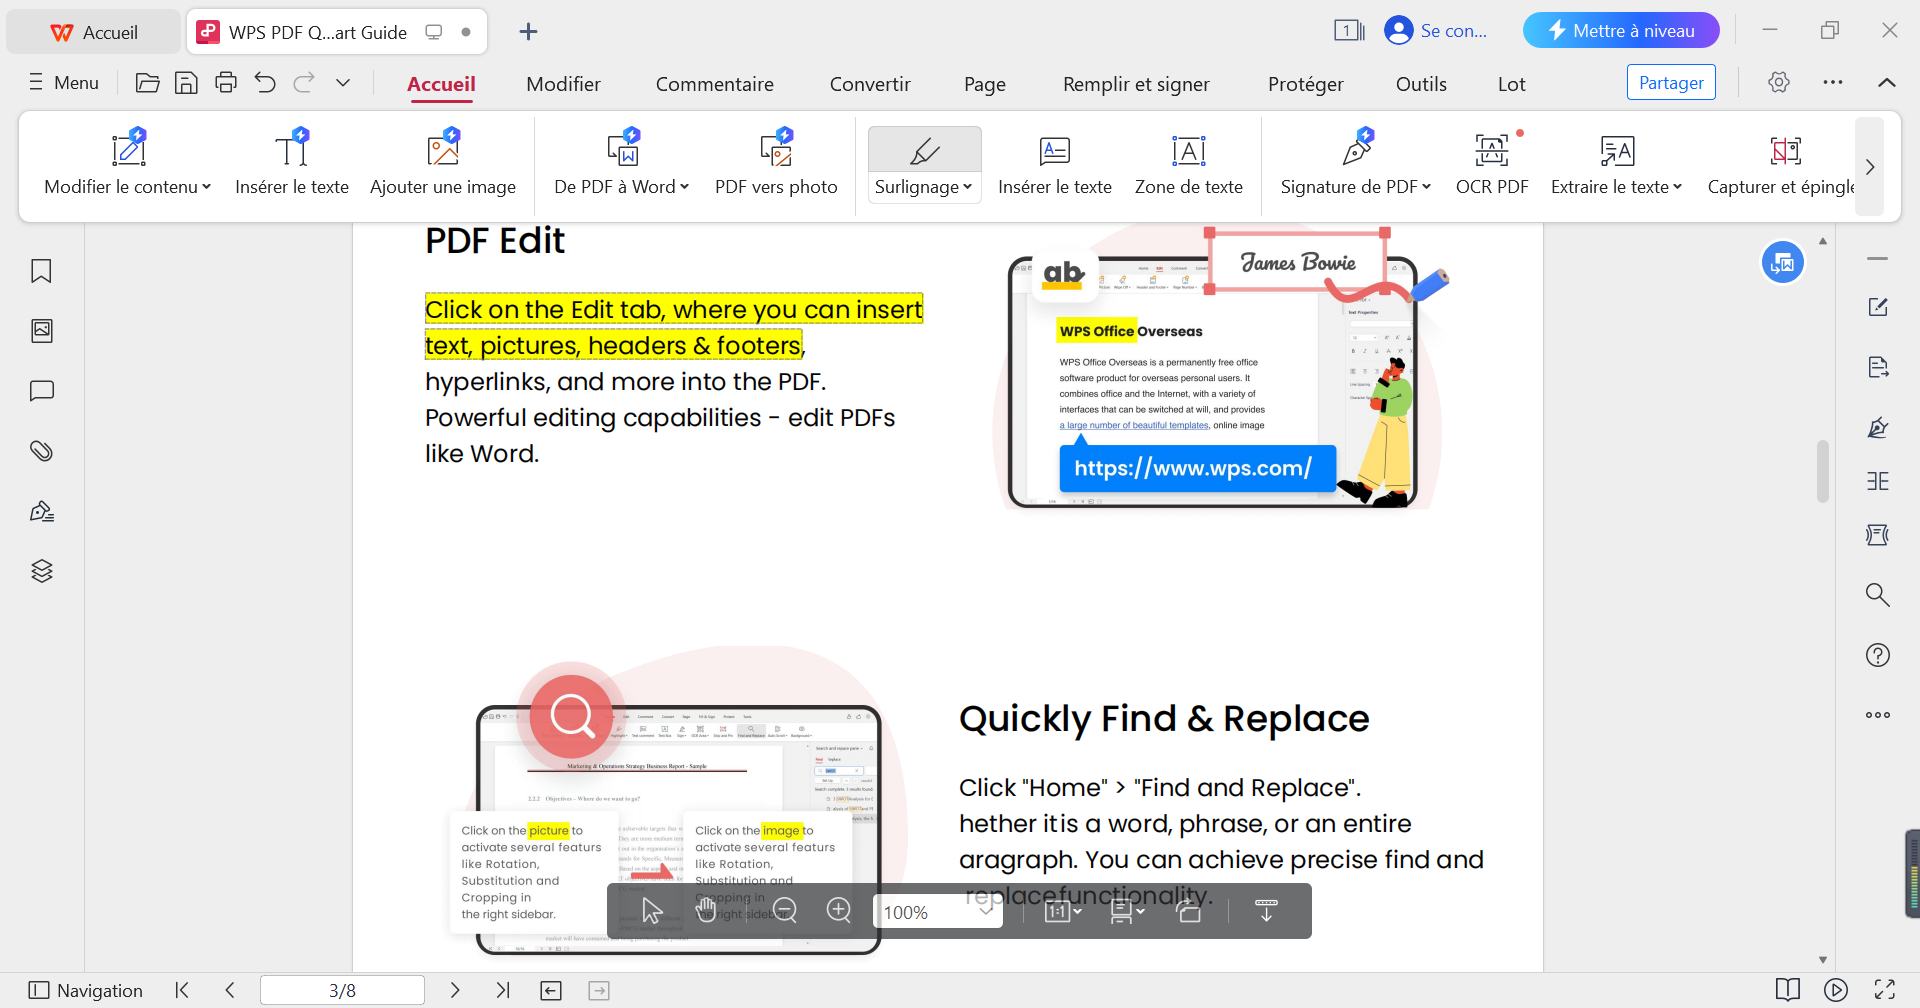Open the Protéger tab
The height and width of the screenshot is (1008, 1920).
pos(1305,84)
